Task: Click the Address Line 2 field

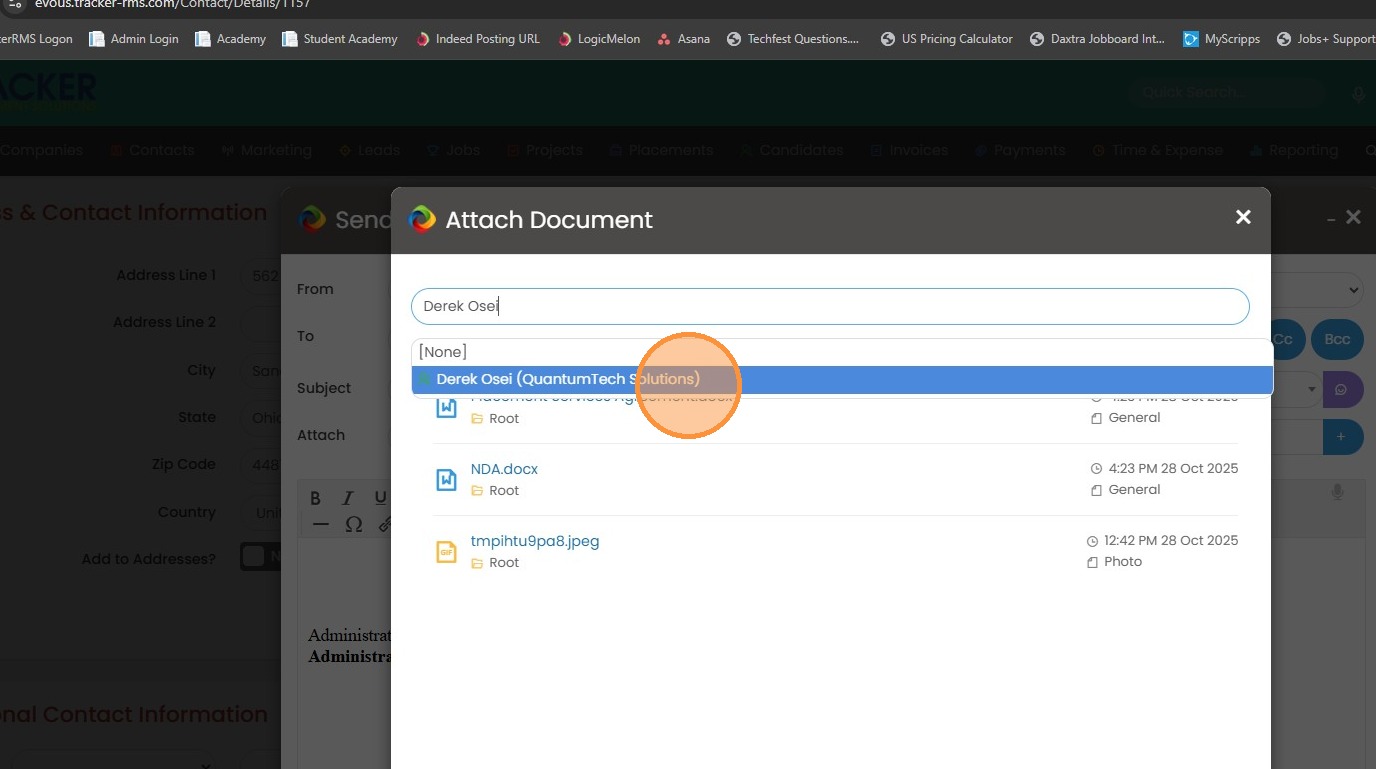Action: coord(262,323)
